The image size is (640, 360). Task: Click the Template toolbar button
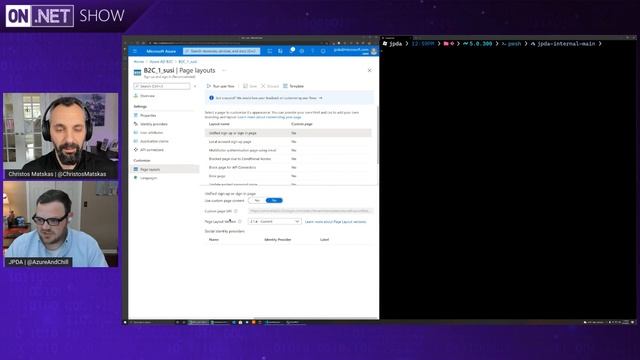click(293, 86)
